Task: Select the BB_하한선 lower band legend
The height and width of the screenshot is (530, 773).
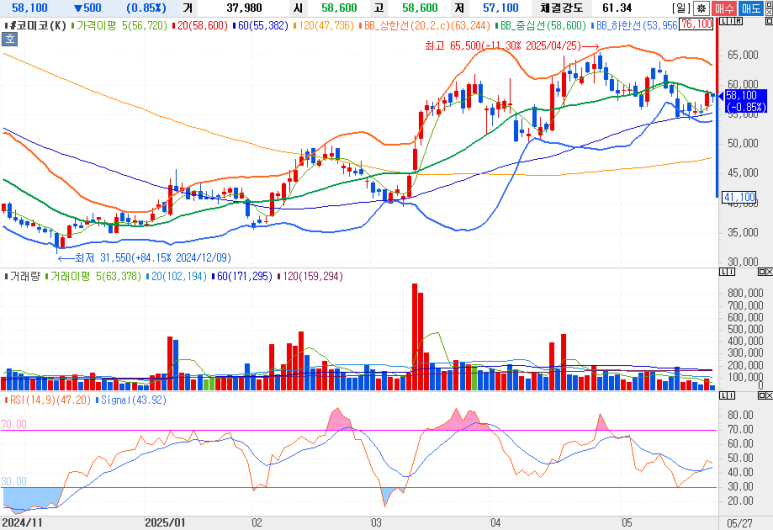Action: tap(633, 26)
